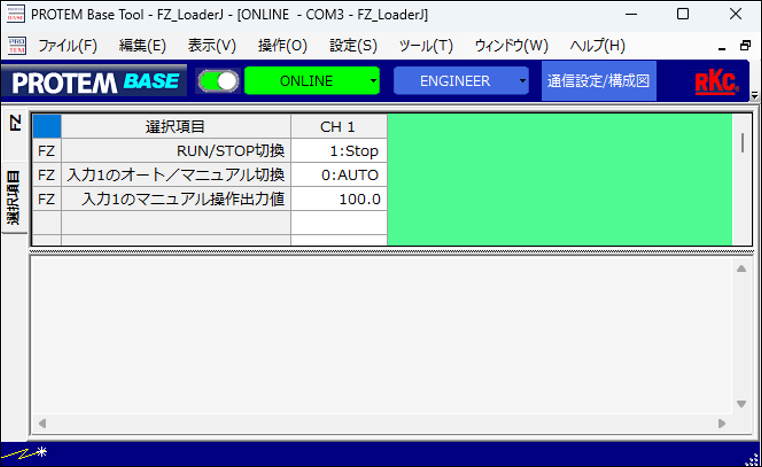The image size is (762, 467).
Task: Open the ENGINEER level dropdown
Action: [461, 81]
